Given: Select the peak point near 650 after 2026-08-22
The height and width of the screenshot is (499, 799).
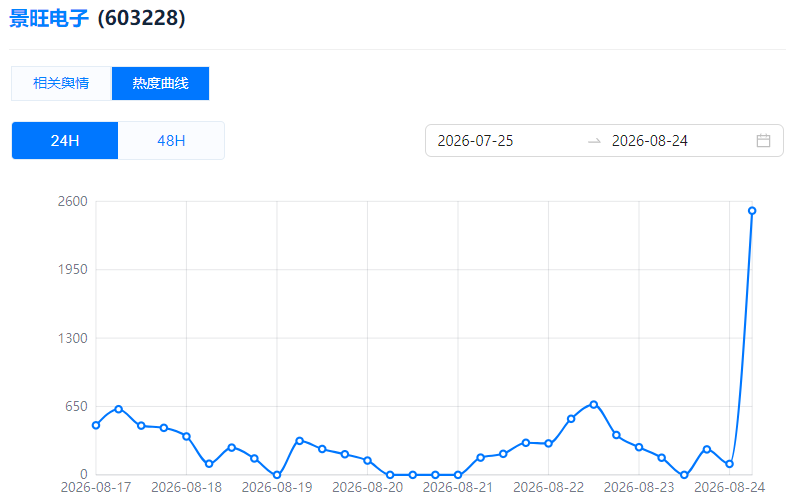Looking at the screenshot, I should [x=594, y=404].
